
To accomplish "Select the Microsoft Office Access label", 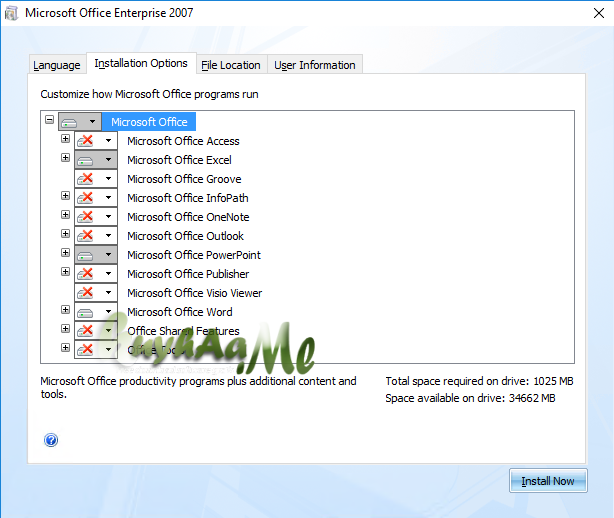I will pos(183,141).
